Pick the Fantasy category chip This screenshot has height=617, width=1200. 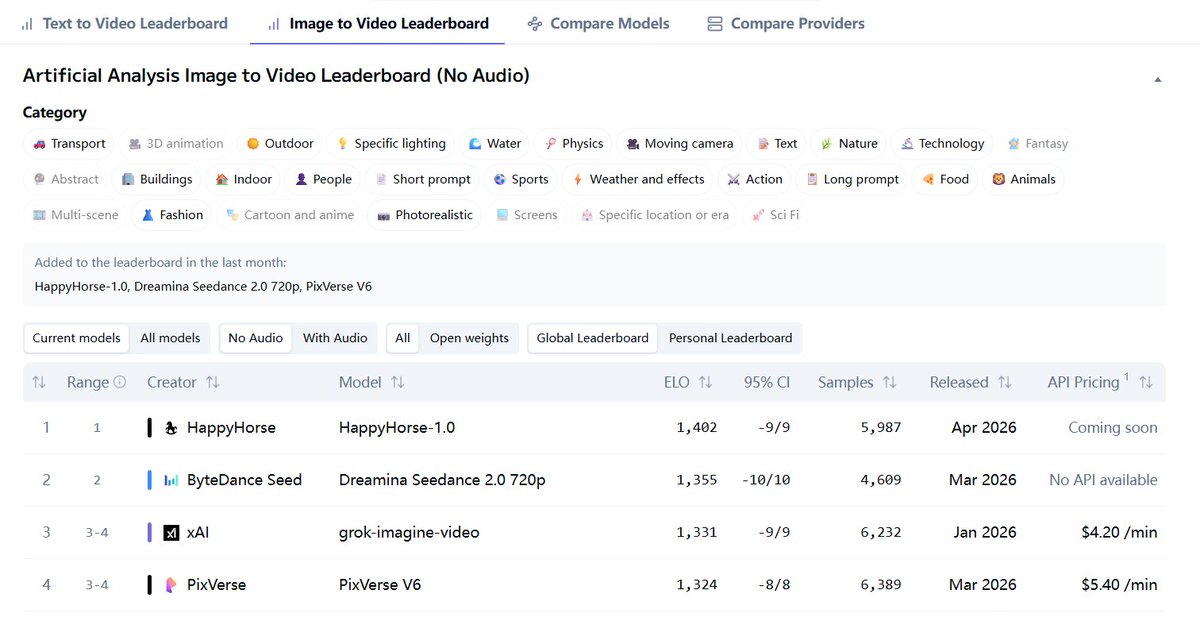1038,144
